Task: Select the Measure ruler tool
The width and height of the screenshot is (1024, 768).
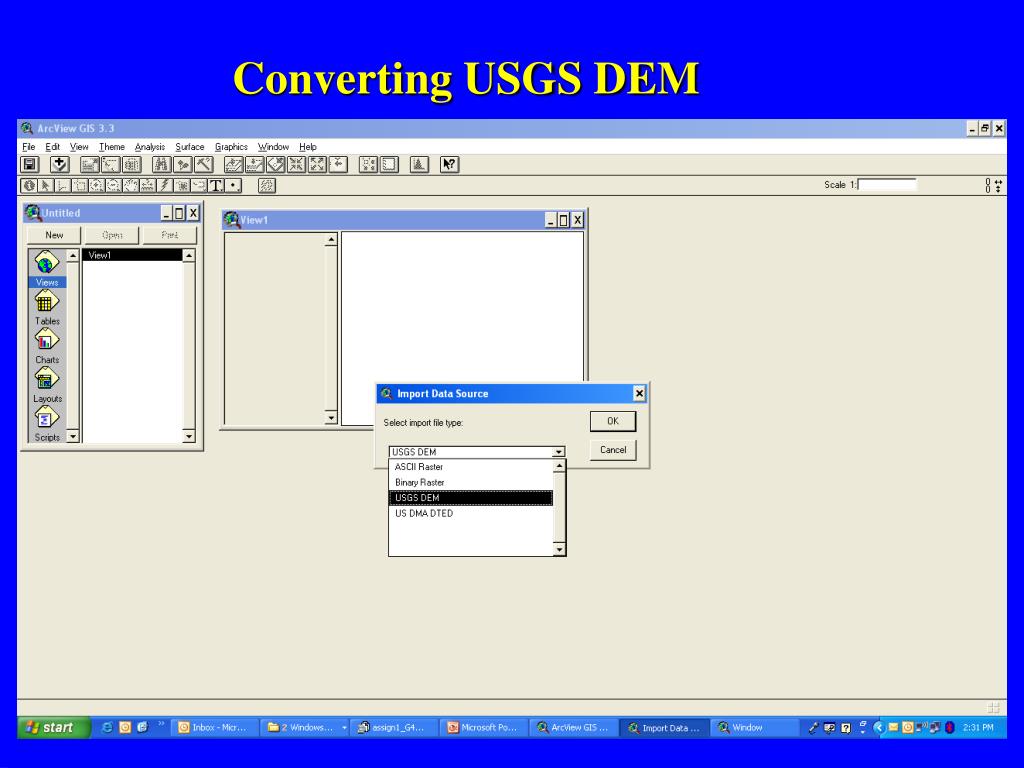Action: point(148,185)
